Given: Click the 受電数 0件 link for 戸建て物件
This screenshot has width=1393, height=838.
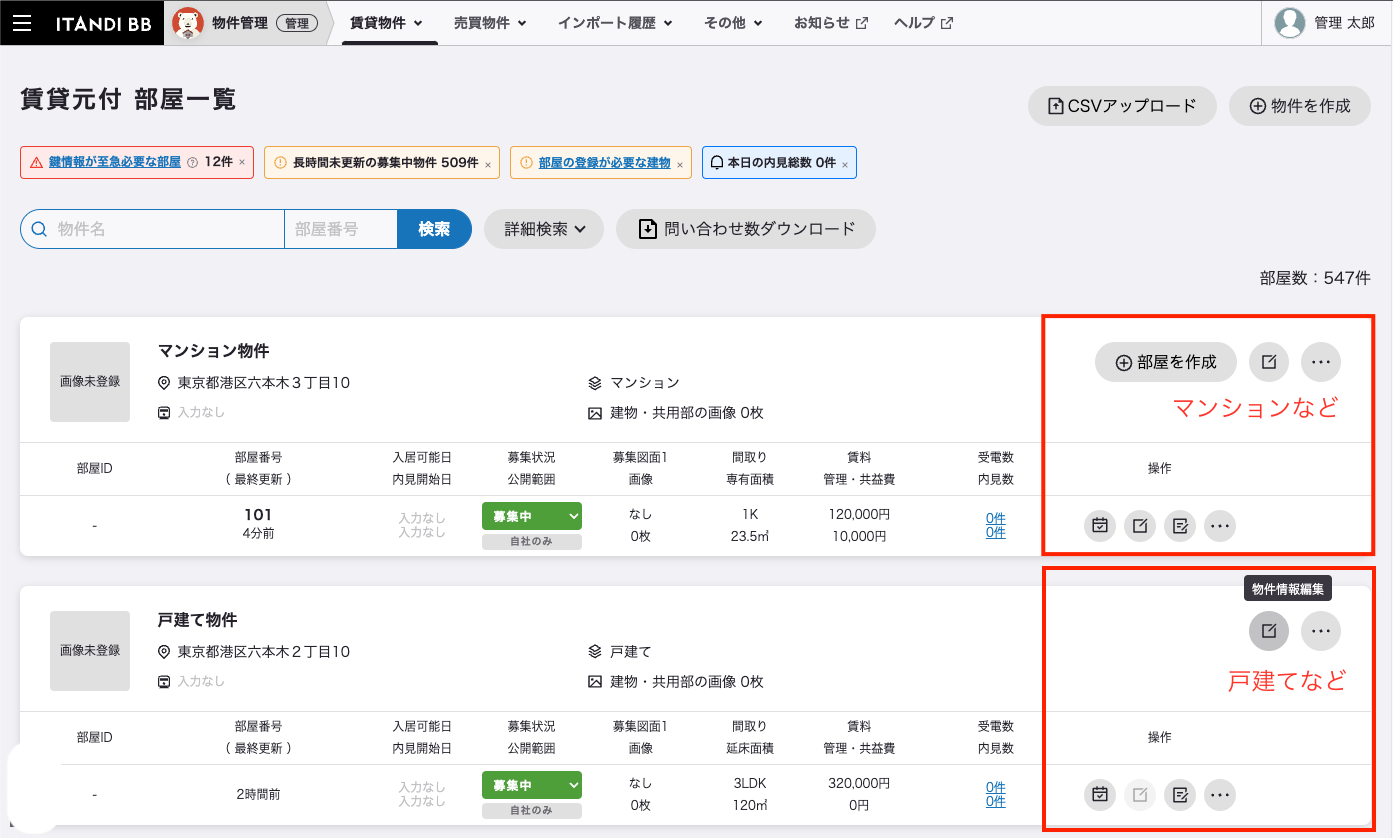Looking at the screenshot, I should coord(995,787).
